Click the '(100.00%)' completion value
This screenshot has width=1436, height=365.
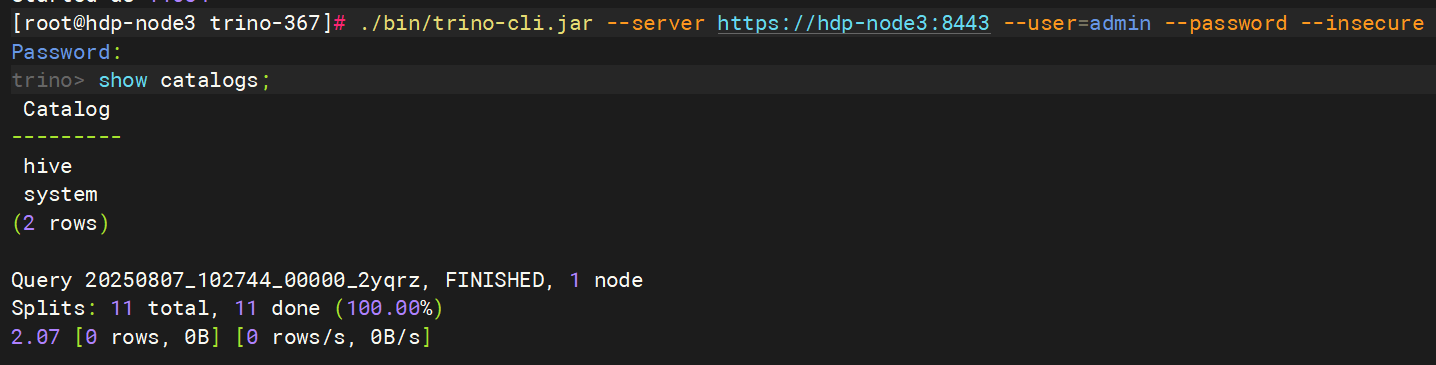click(389, 309)
